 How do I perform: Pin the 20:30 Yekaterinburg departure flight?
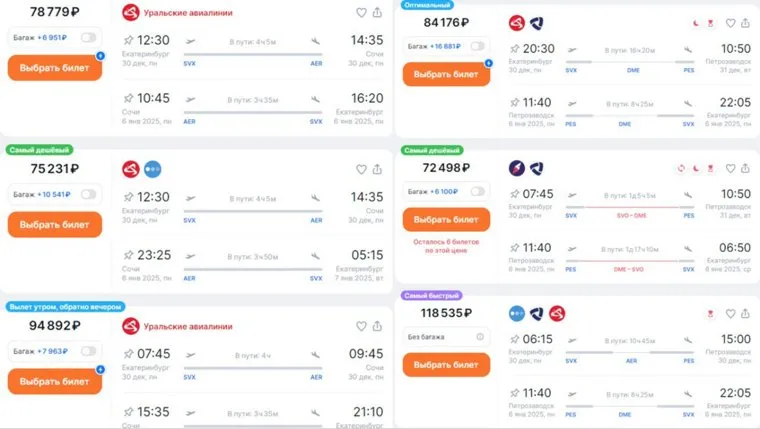pos(514,49)
